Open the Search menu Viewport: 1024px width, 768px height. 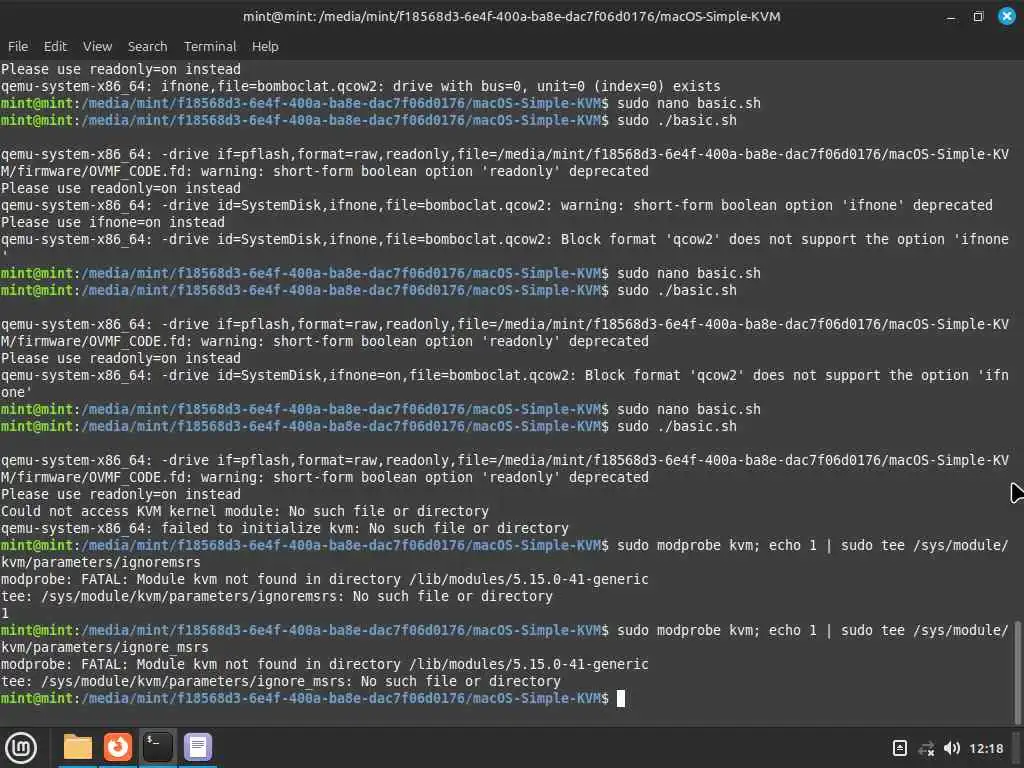(x=147, y=46)
